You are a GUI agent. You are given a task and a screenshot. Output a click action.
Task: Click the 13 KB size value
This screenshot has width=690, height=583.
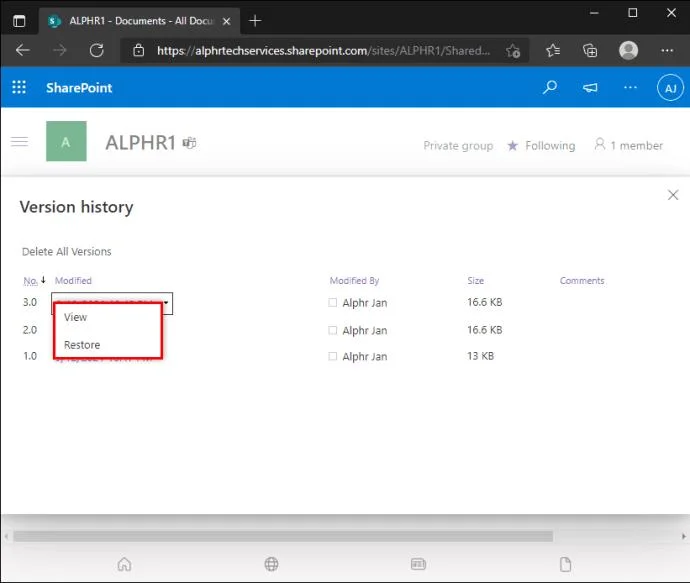click(480, 356)
